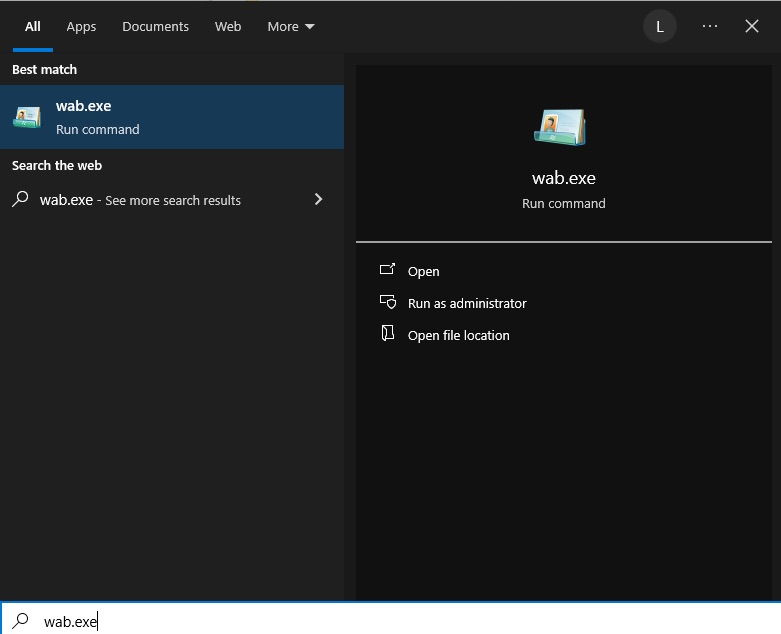Select the All filter tab
The width and height of the screenshot is (781, 634).
point(33,27)
